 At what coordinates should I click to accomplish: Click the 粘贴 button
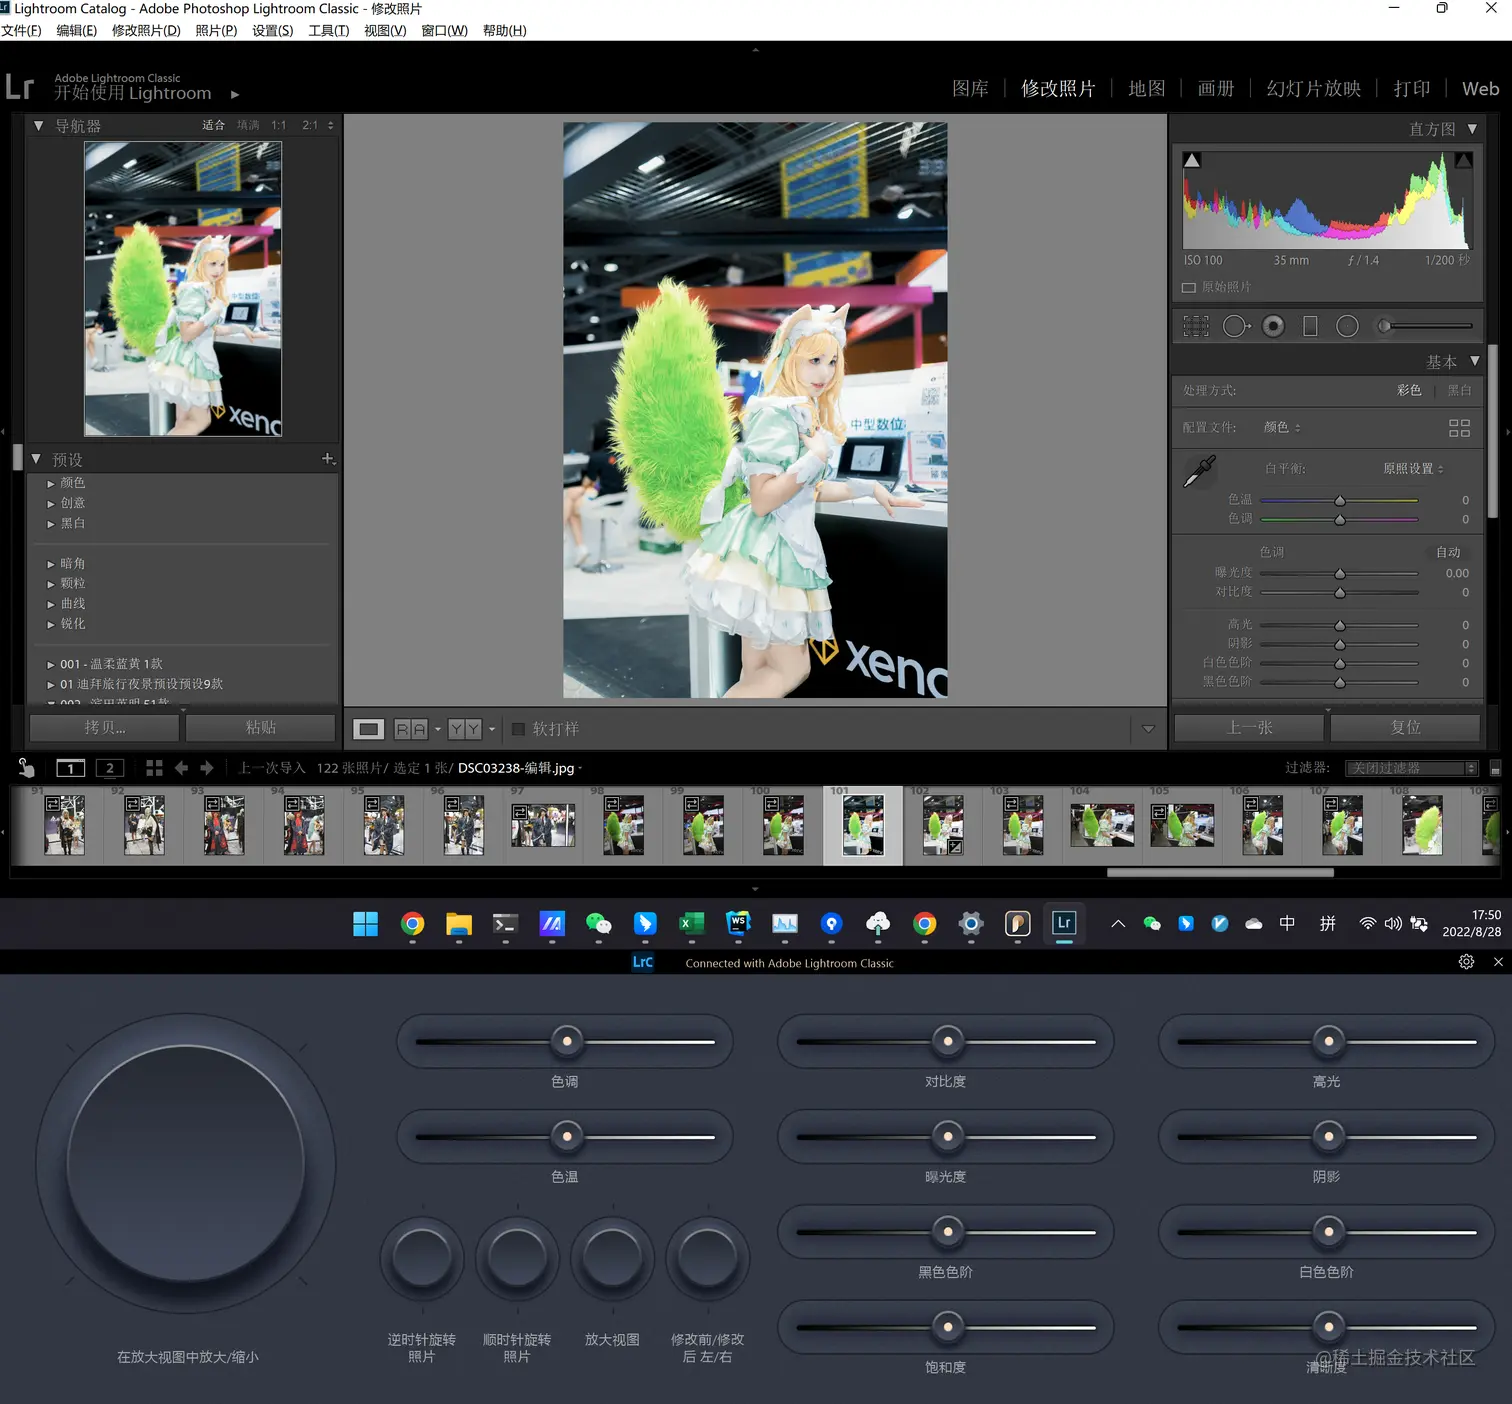click(x=261, y=727)
